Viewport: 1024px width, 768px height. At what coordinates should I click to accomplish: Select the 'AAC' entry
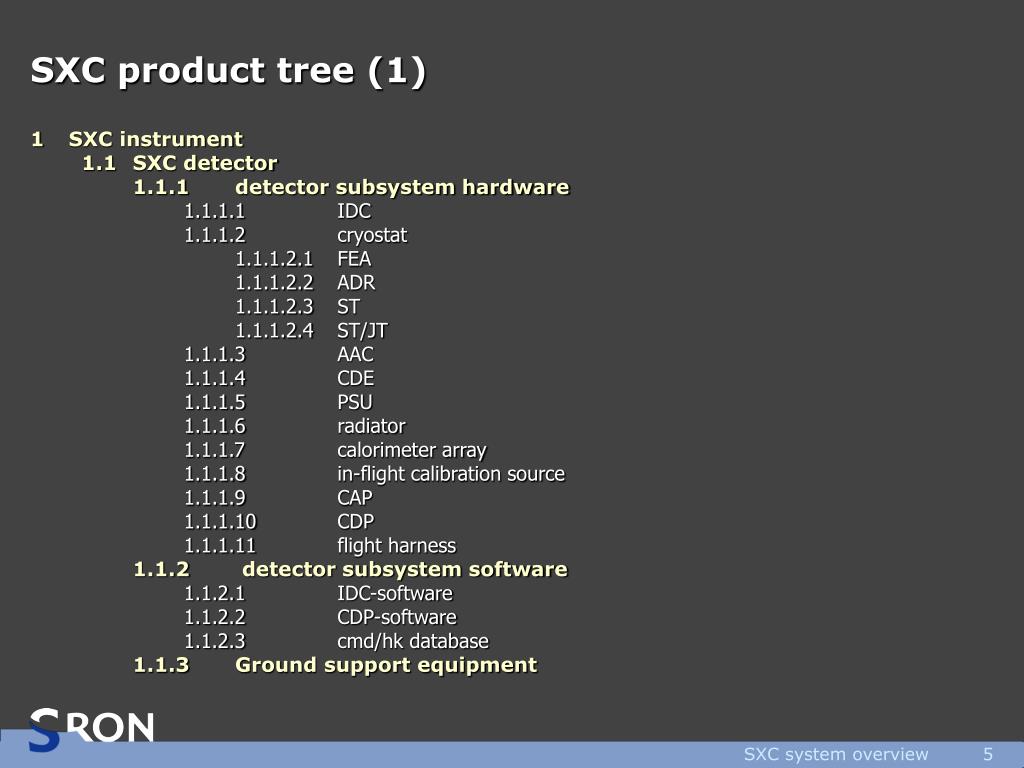click(x=355, y=355)
